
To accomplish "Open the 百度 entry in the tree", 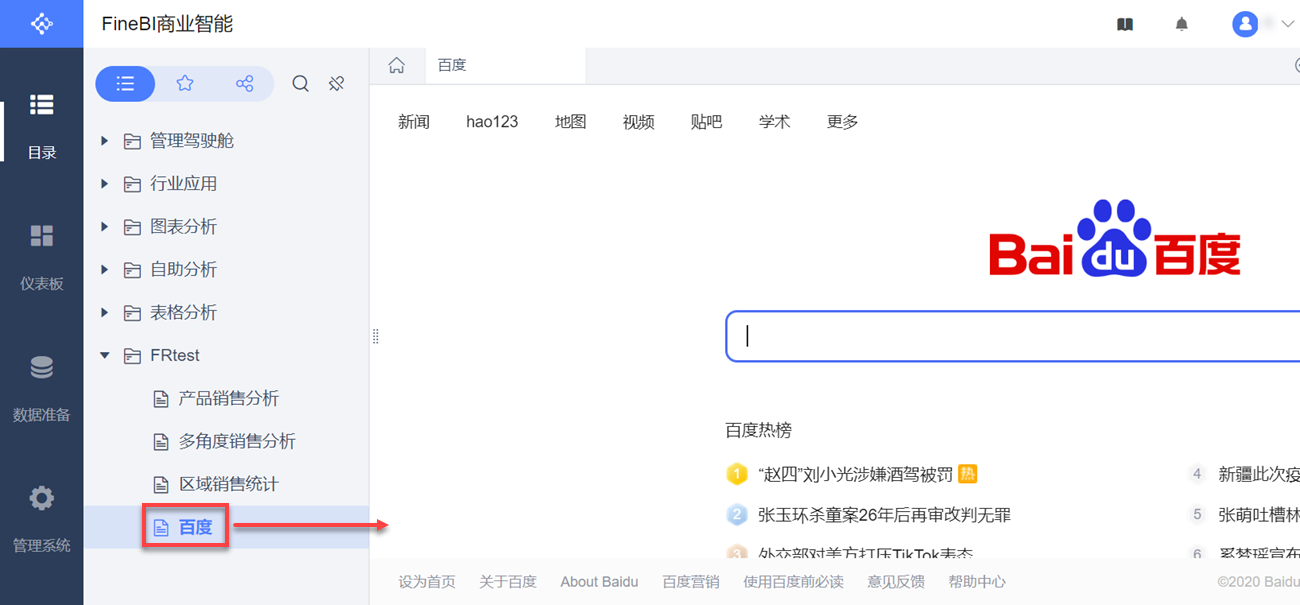I will (x=196, y=527).
